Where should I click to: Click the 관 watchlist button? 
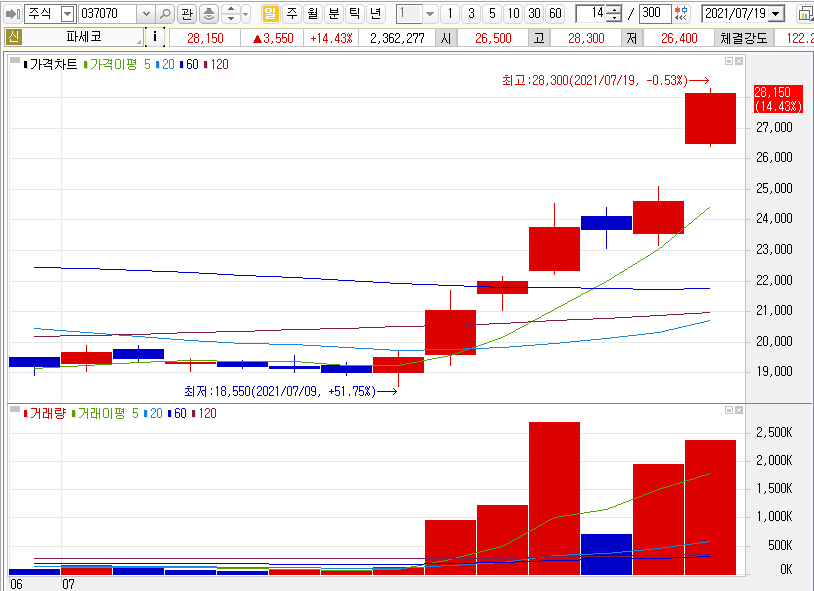tap(187, 14)
